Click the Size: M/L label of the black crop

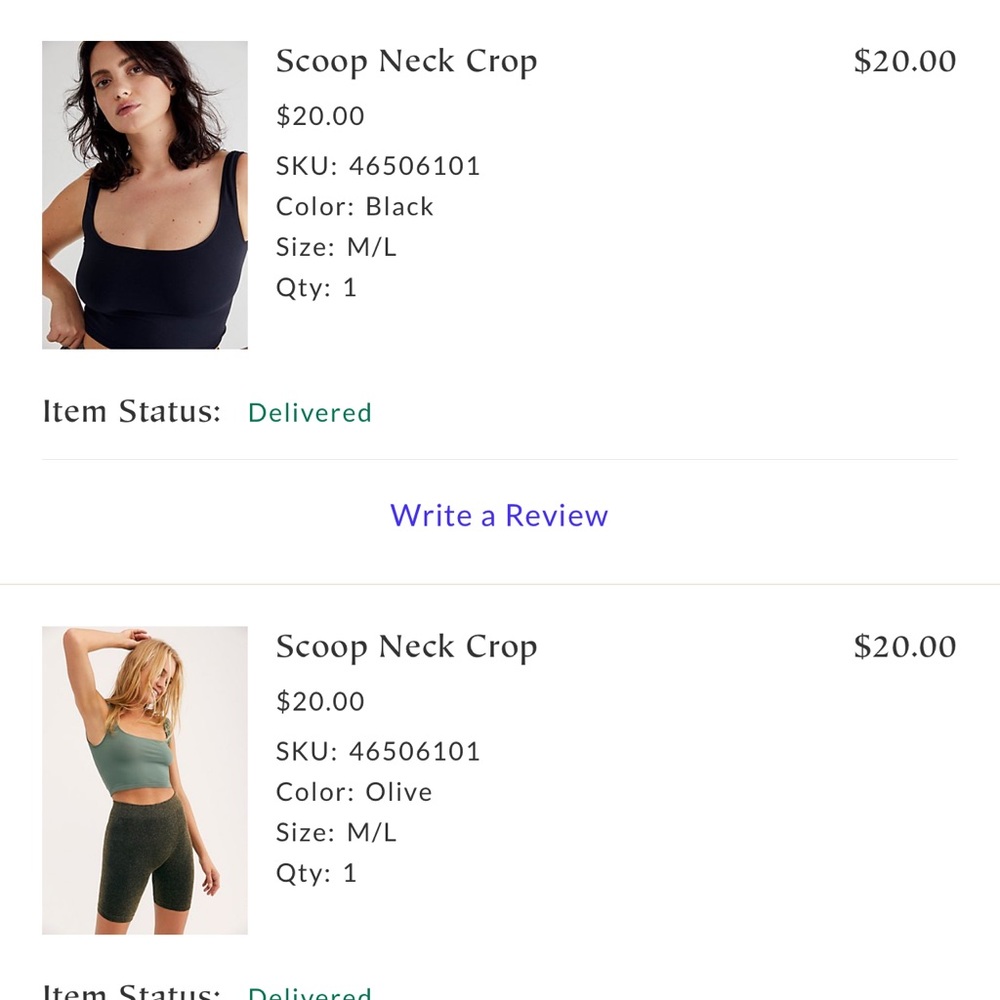(336, 247)
